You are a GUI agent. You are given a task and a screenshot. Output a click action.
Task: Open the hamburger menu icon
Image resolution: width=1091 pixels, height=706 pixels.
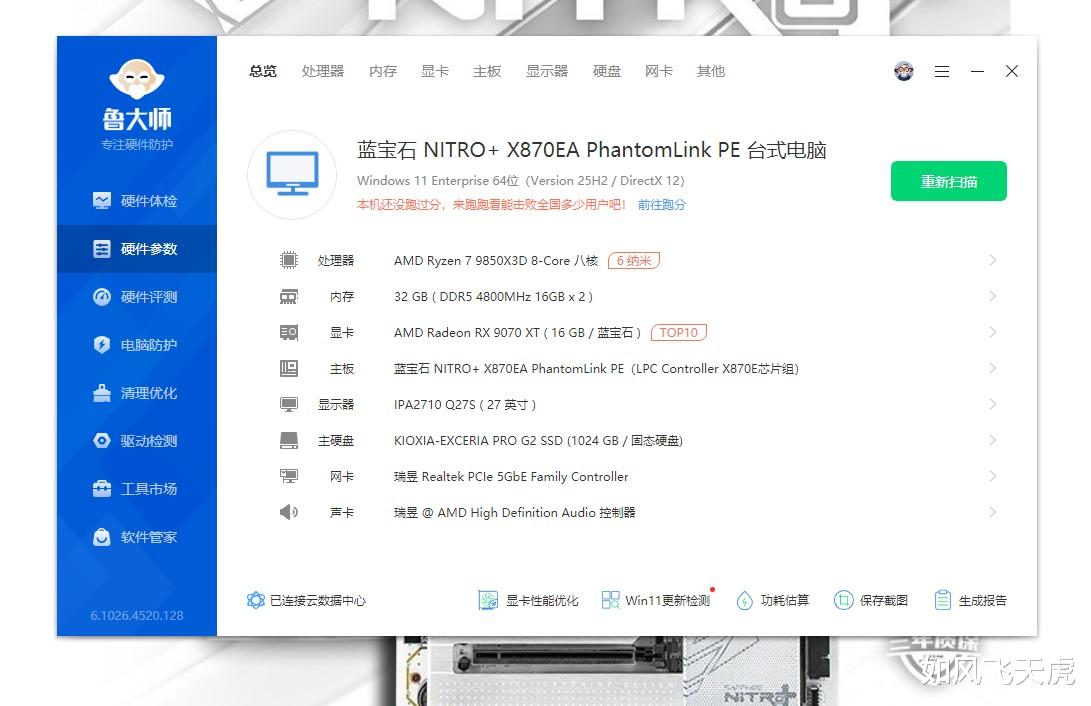coord(941,71)
